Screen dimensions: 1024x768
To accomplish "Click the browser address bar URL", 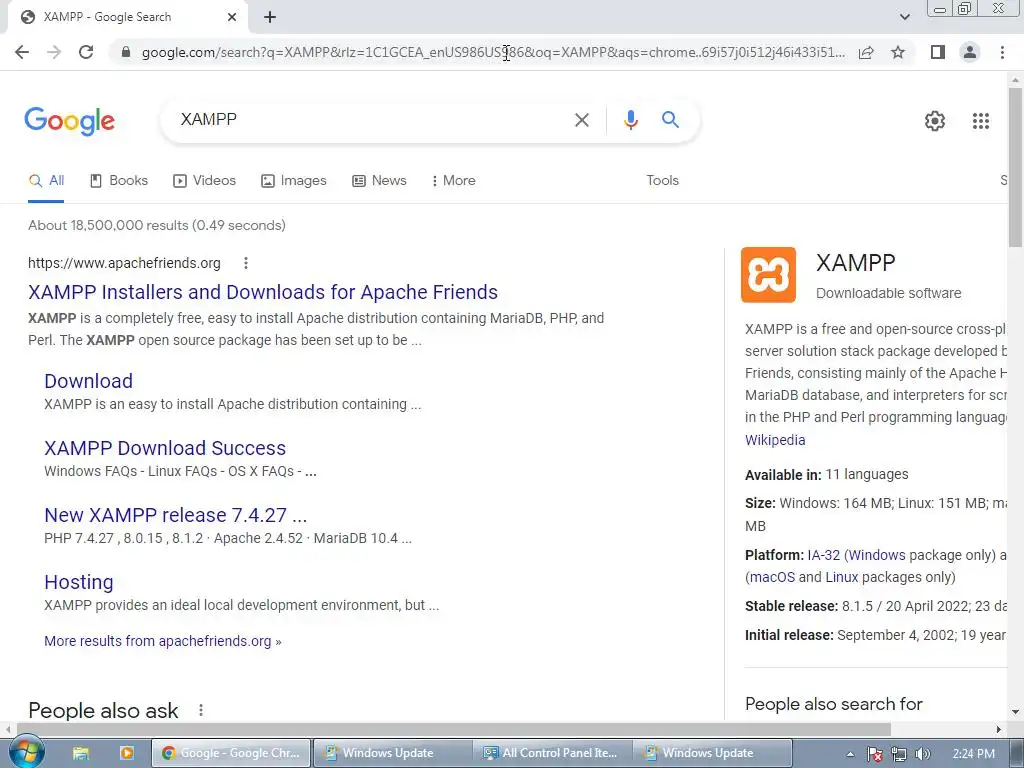I will [x=493, y=52].
